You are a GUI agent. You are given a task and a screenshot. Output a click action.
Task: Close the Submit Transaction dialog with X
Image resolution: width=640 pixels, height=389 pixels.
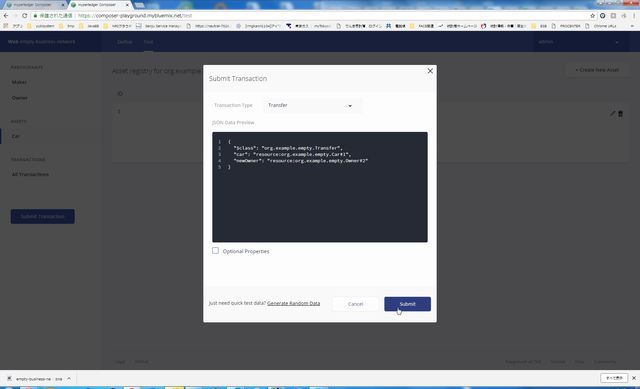(430, 71)
